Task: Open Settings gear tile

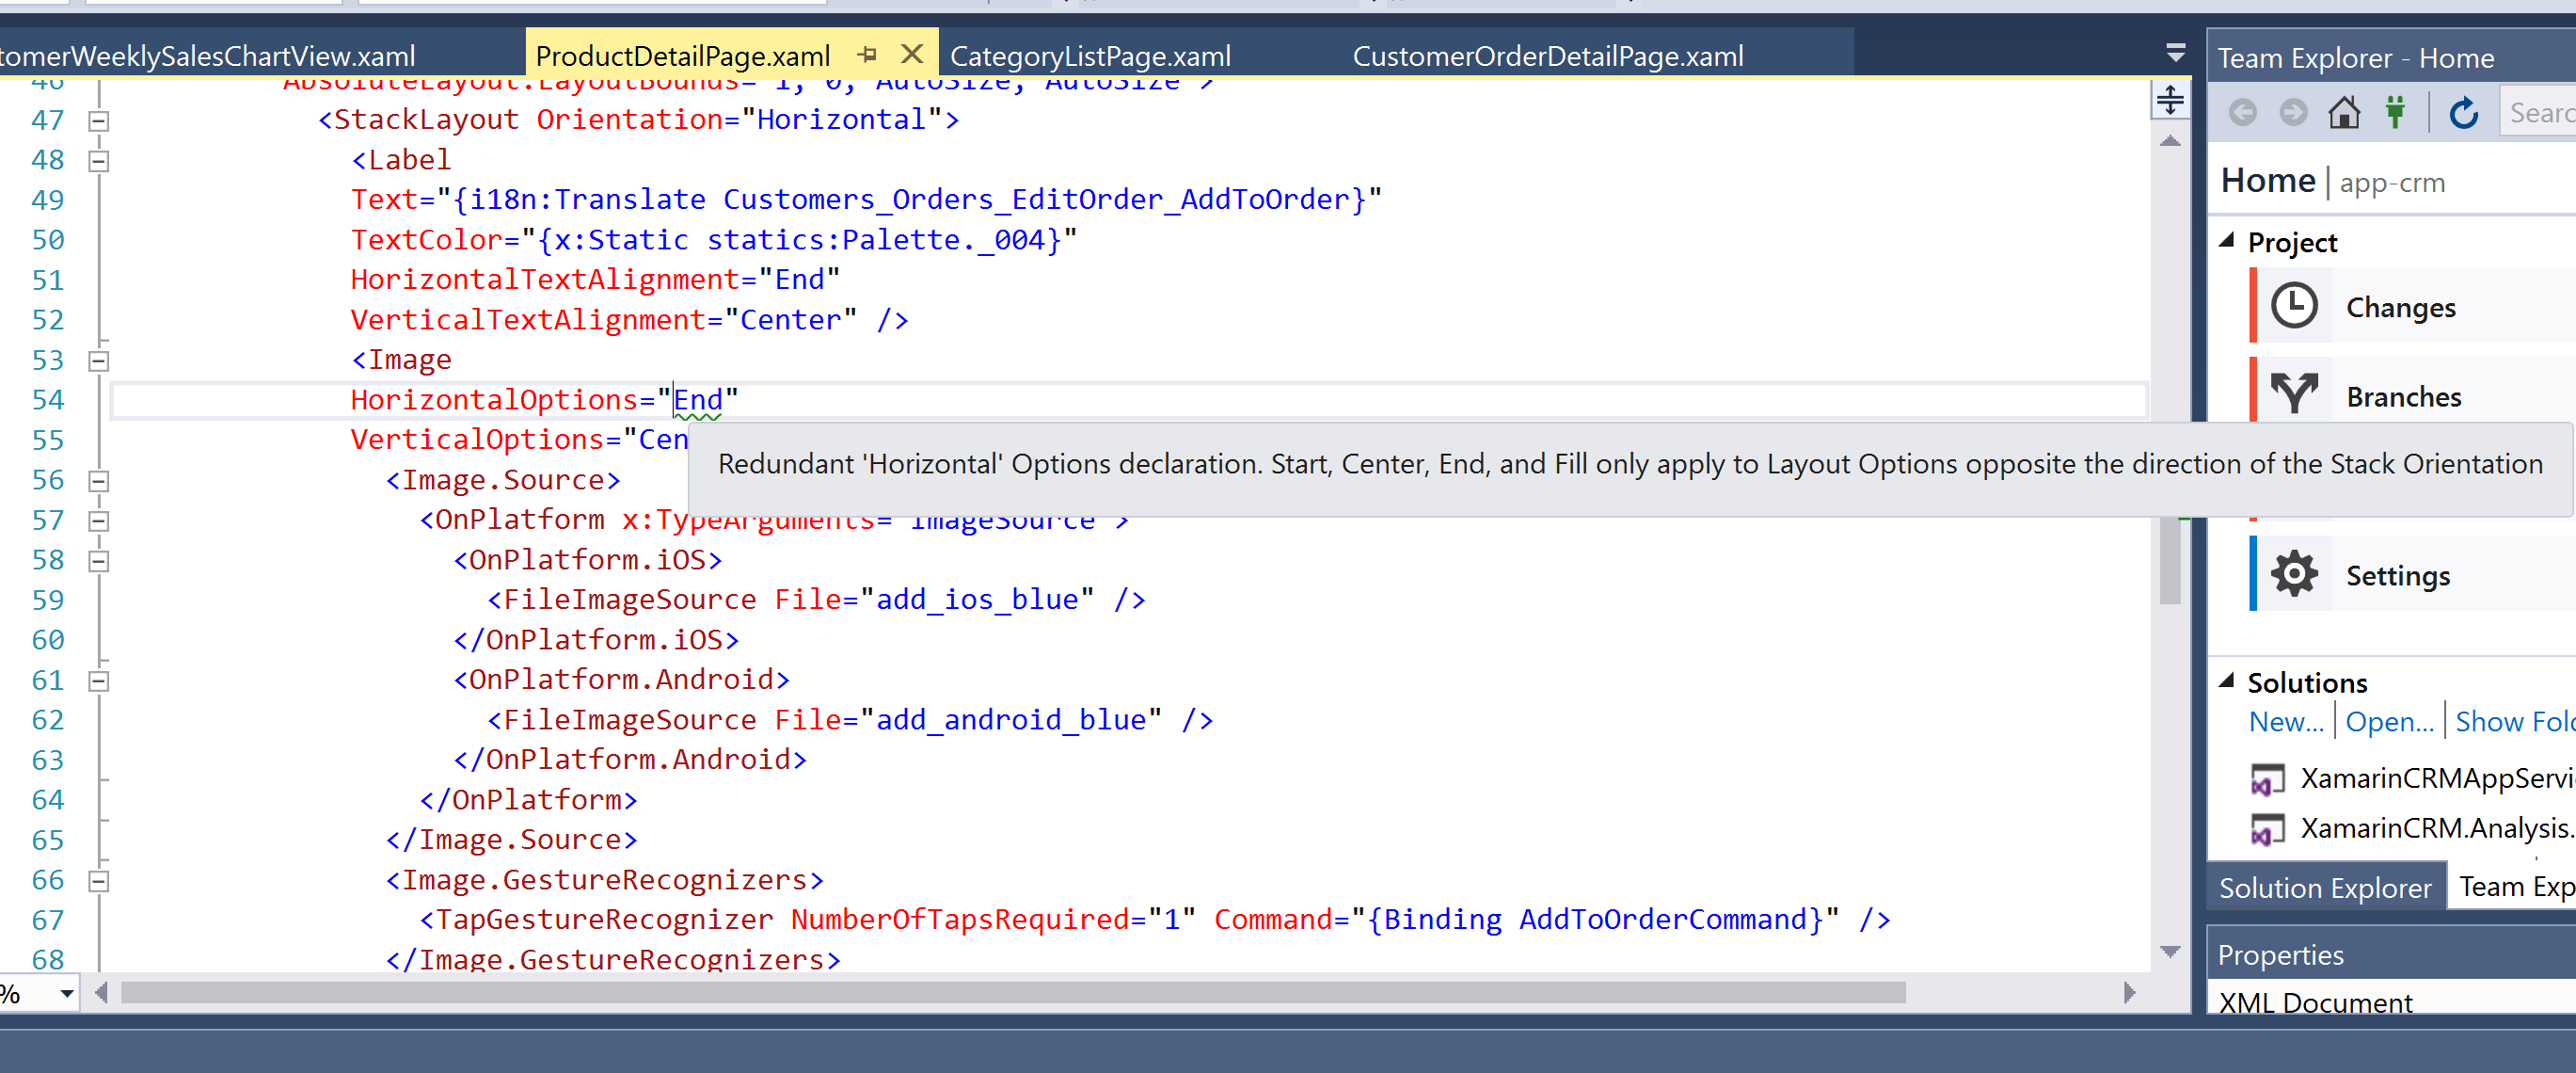Action: 2294,574
